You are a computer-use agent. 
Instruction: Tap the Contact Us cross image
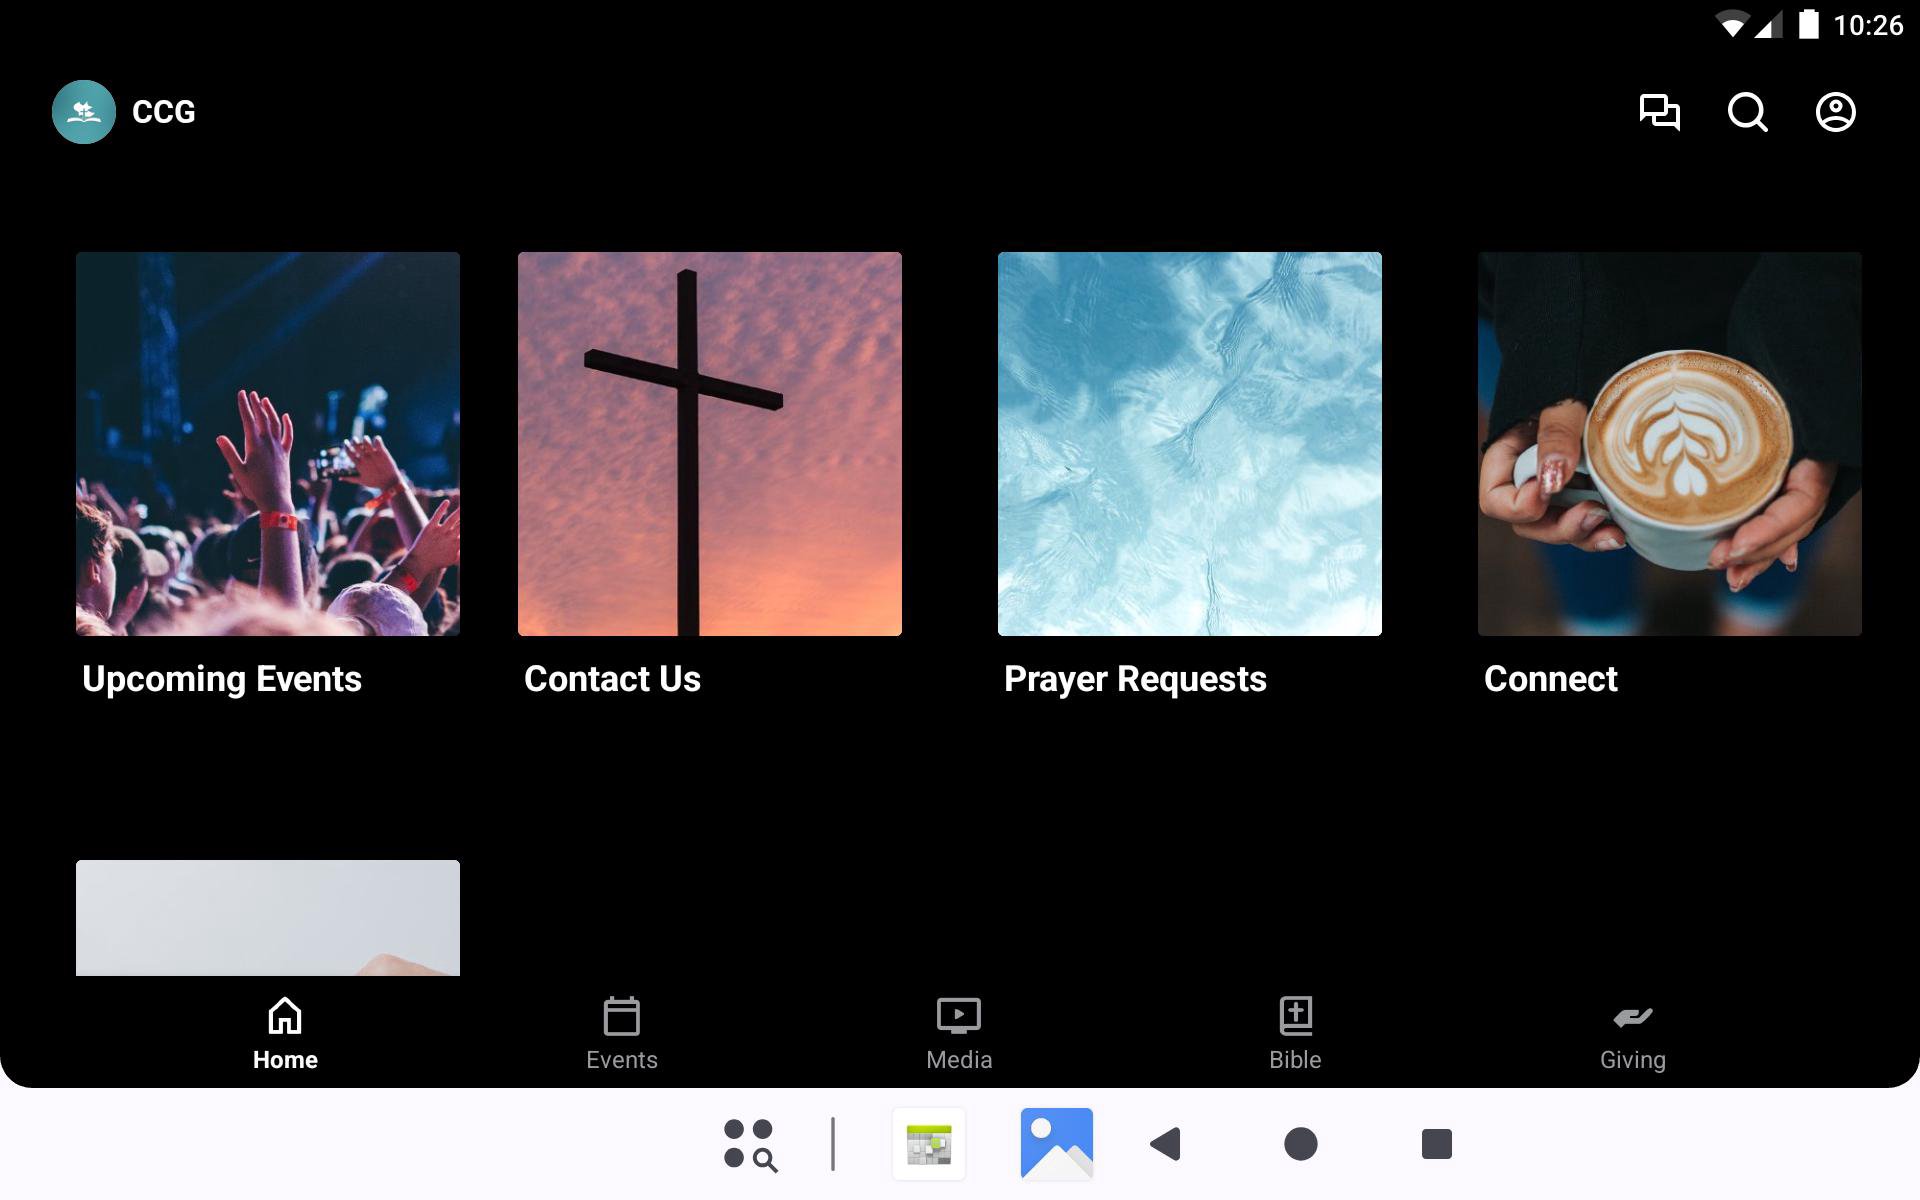[x=710, y=444]
